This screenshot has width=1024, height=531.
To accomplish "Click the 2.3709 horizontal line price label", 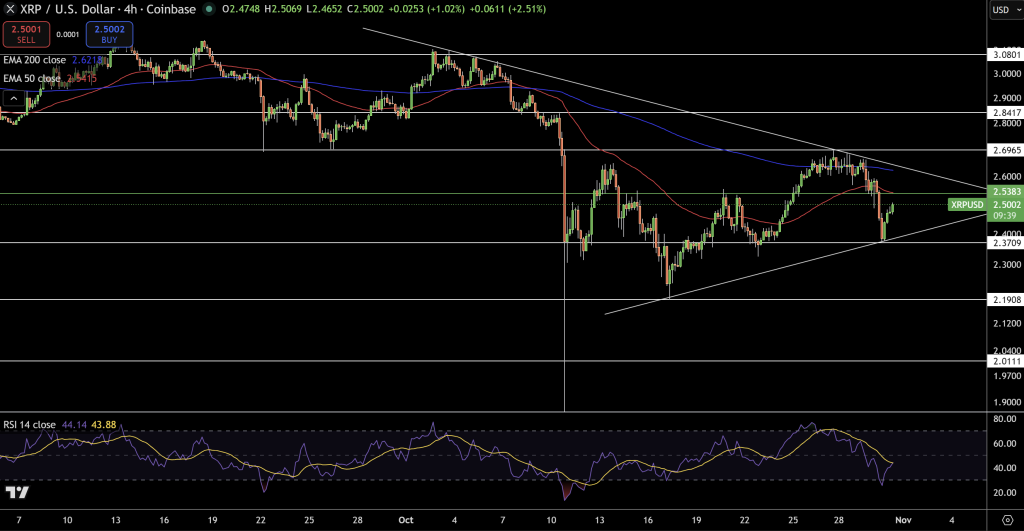I will (1006, 243).
